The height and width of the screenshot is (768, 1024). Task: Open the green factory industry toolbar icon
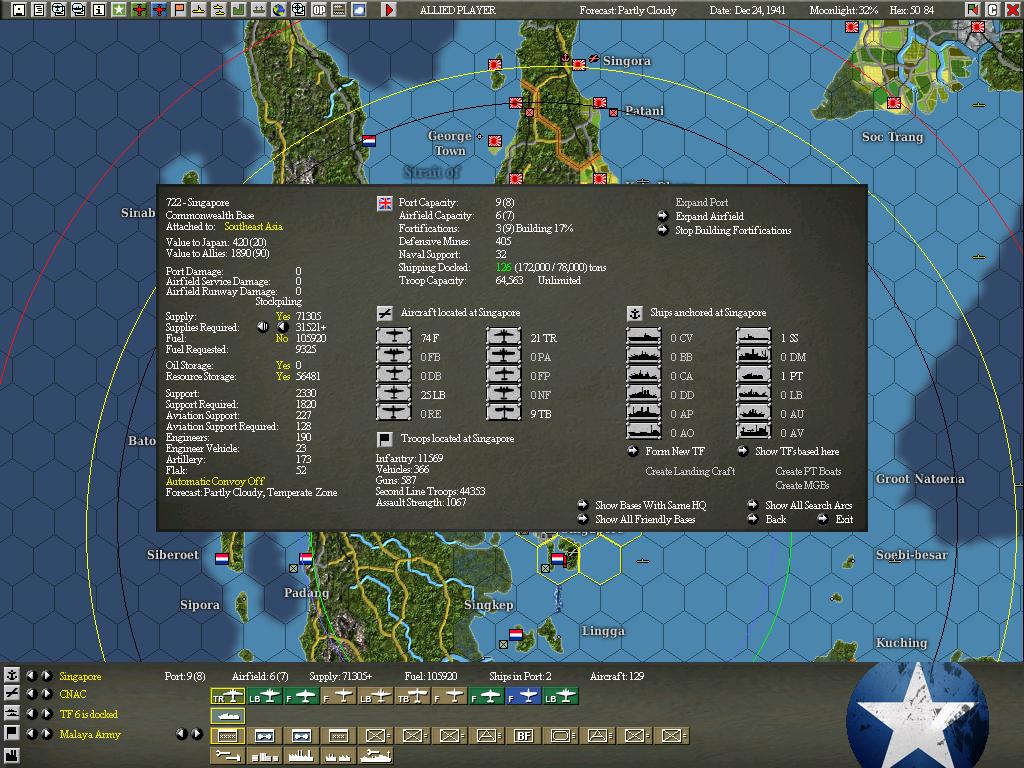coord(238,9)
